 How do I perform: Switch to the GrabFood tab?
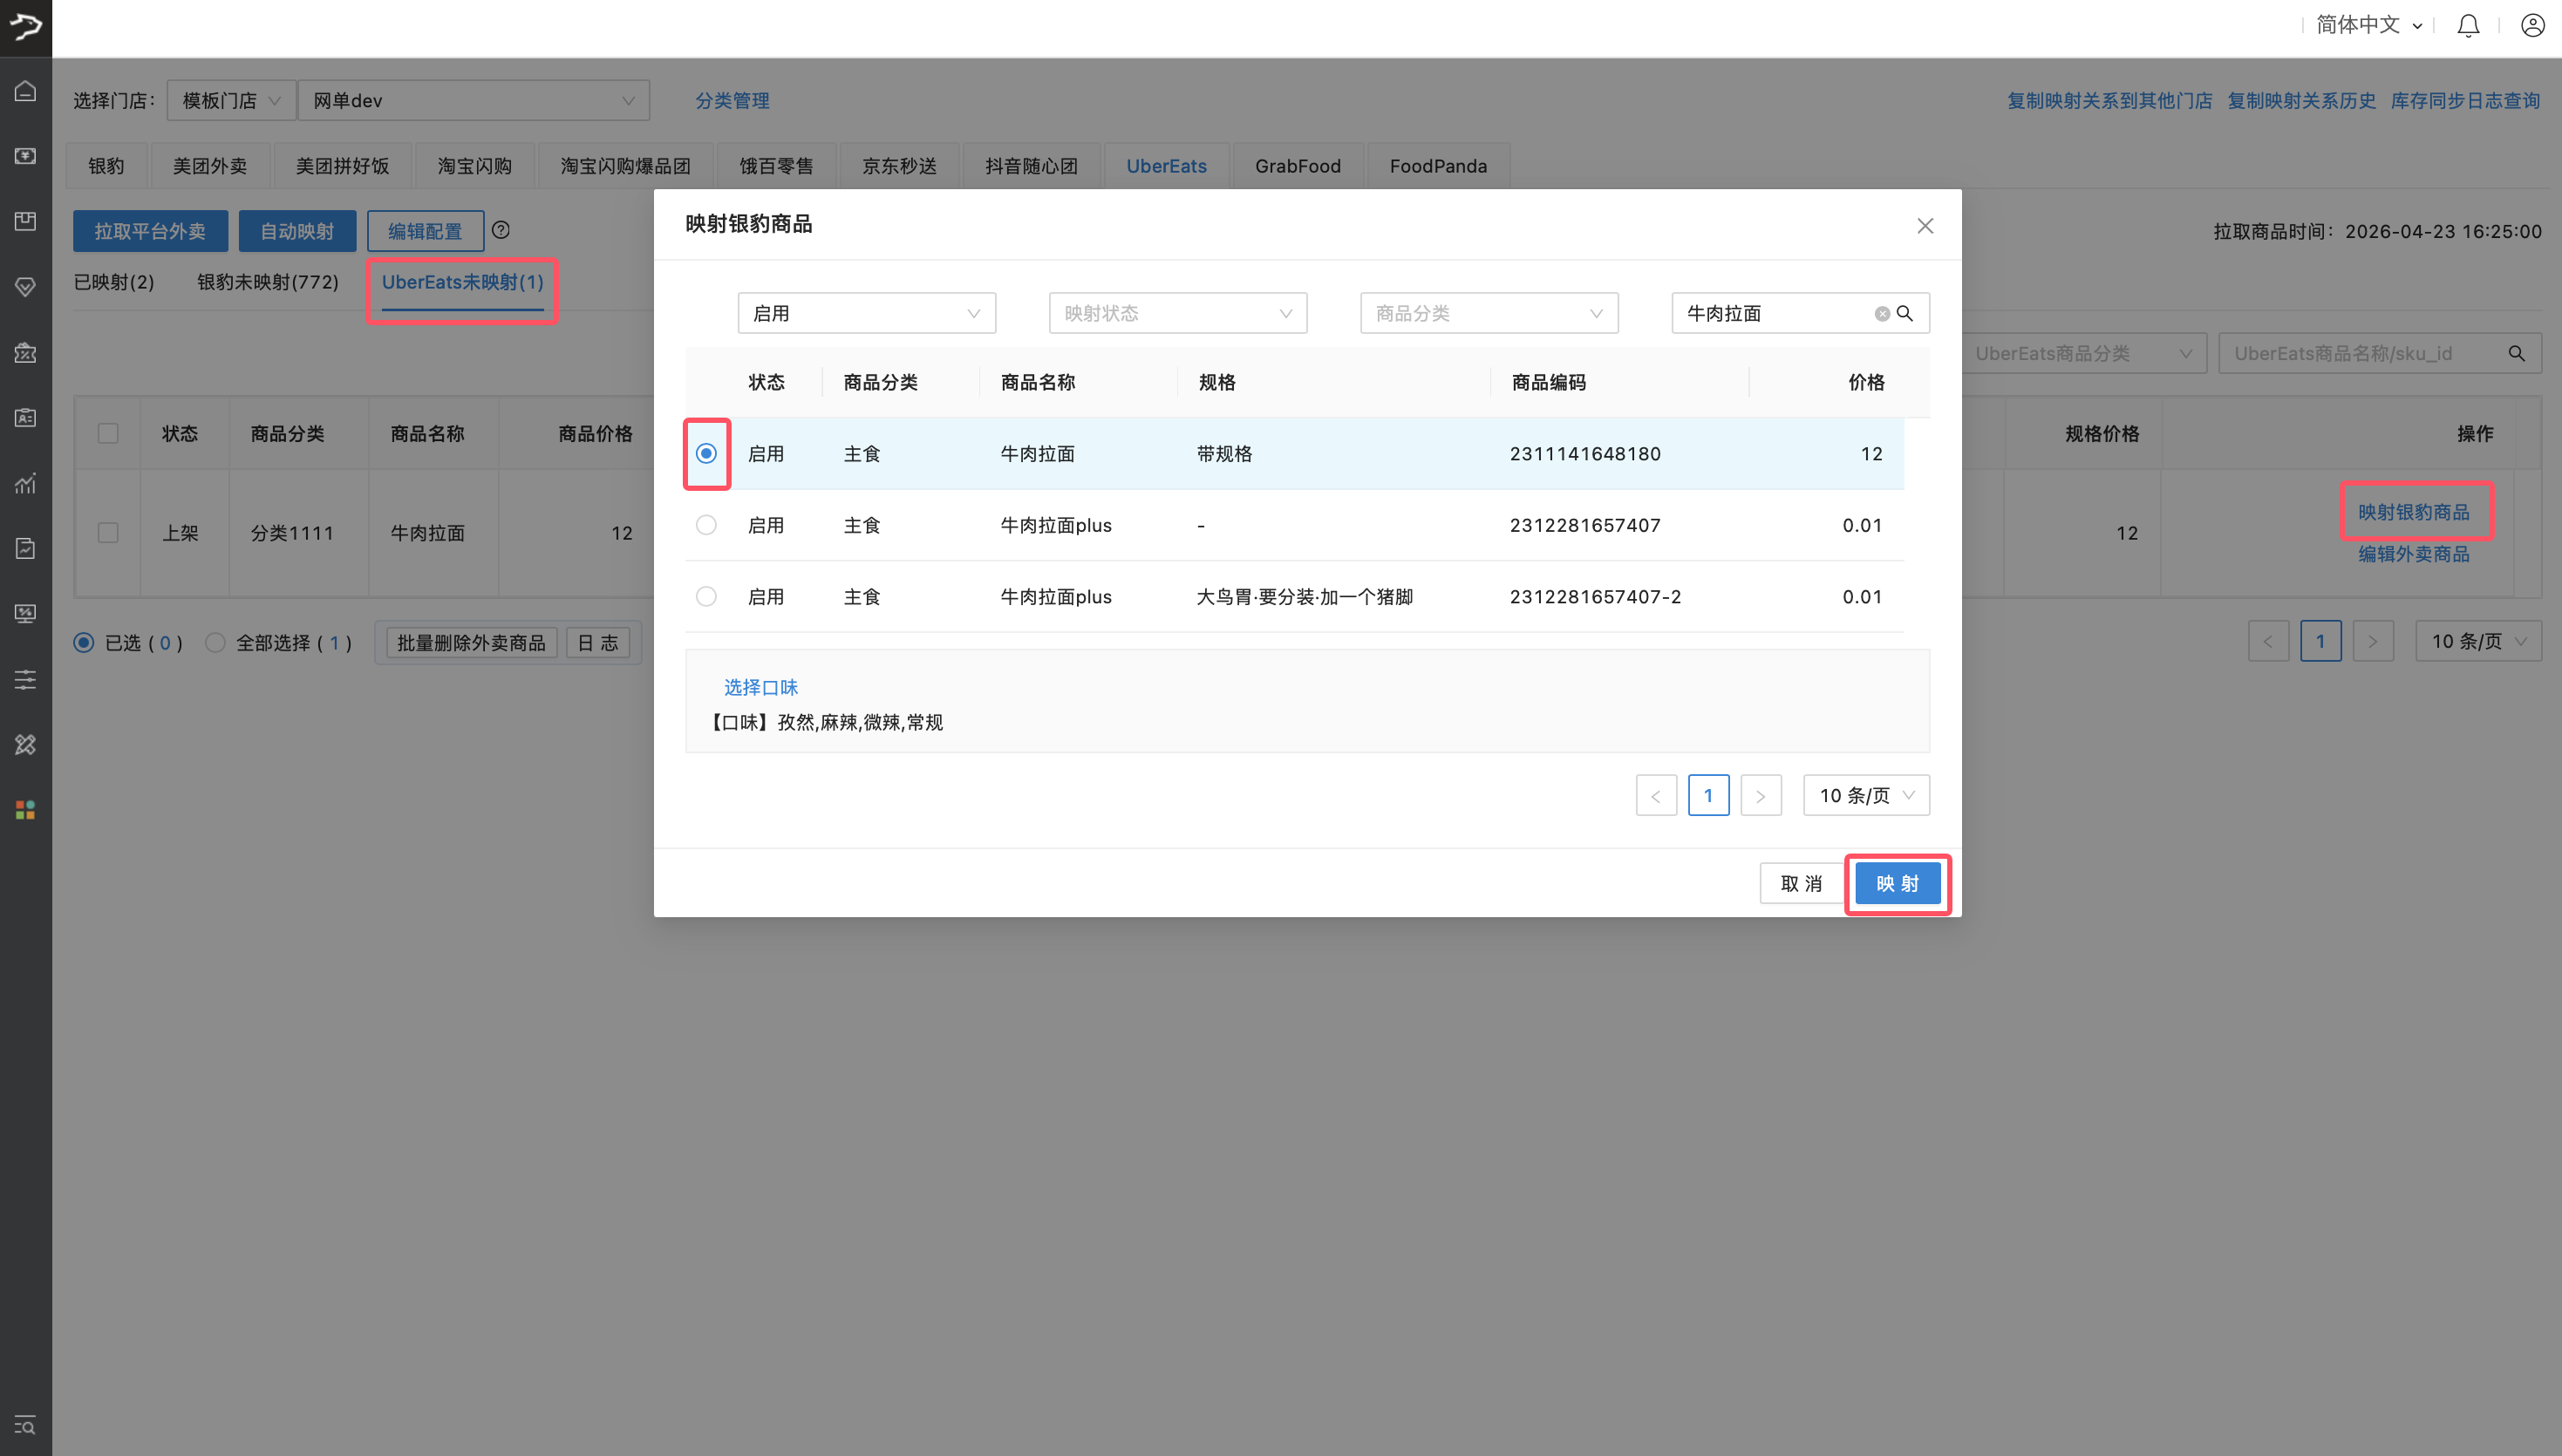point(1298,166)
